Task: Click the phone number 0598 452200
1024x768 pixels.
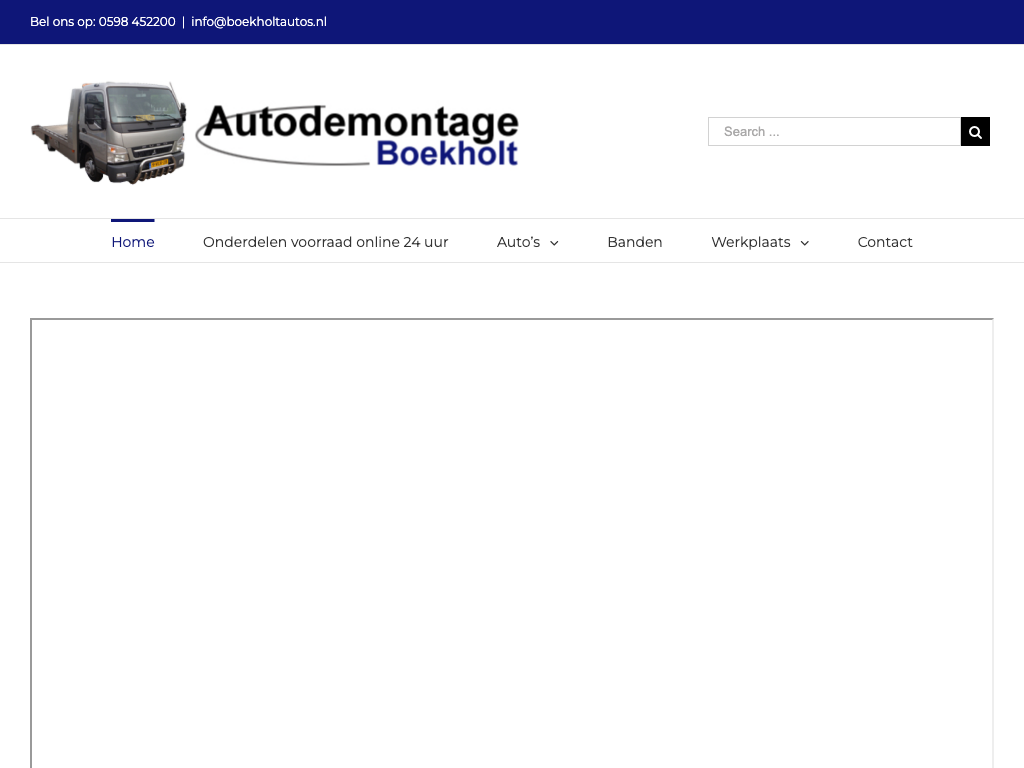Action: click(x=137, y=22)
